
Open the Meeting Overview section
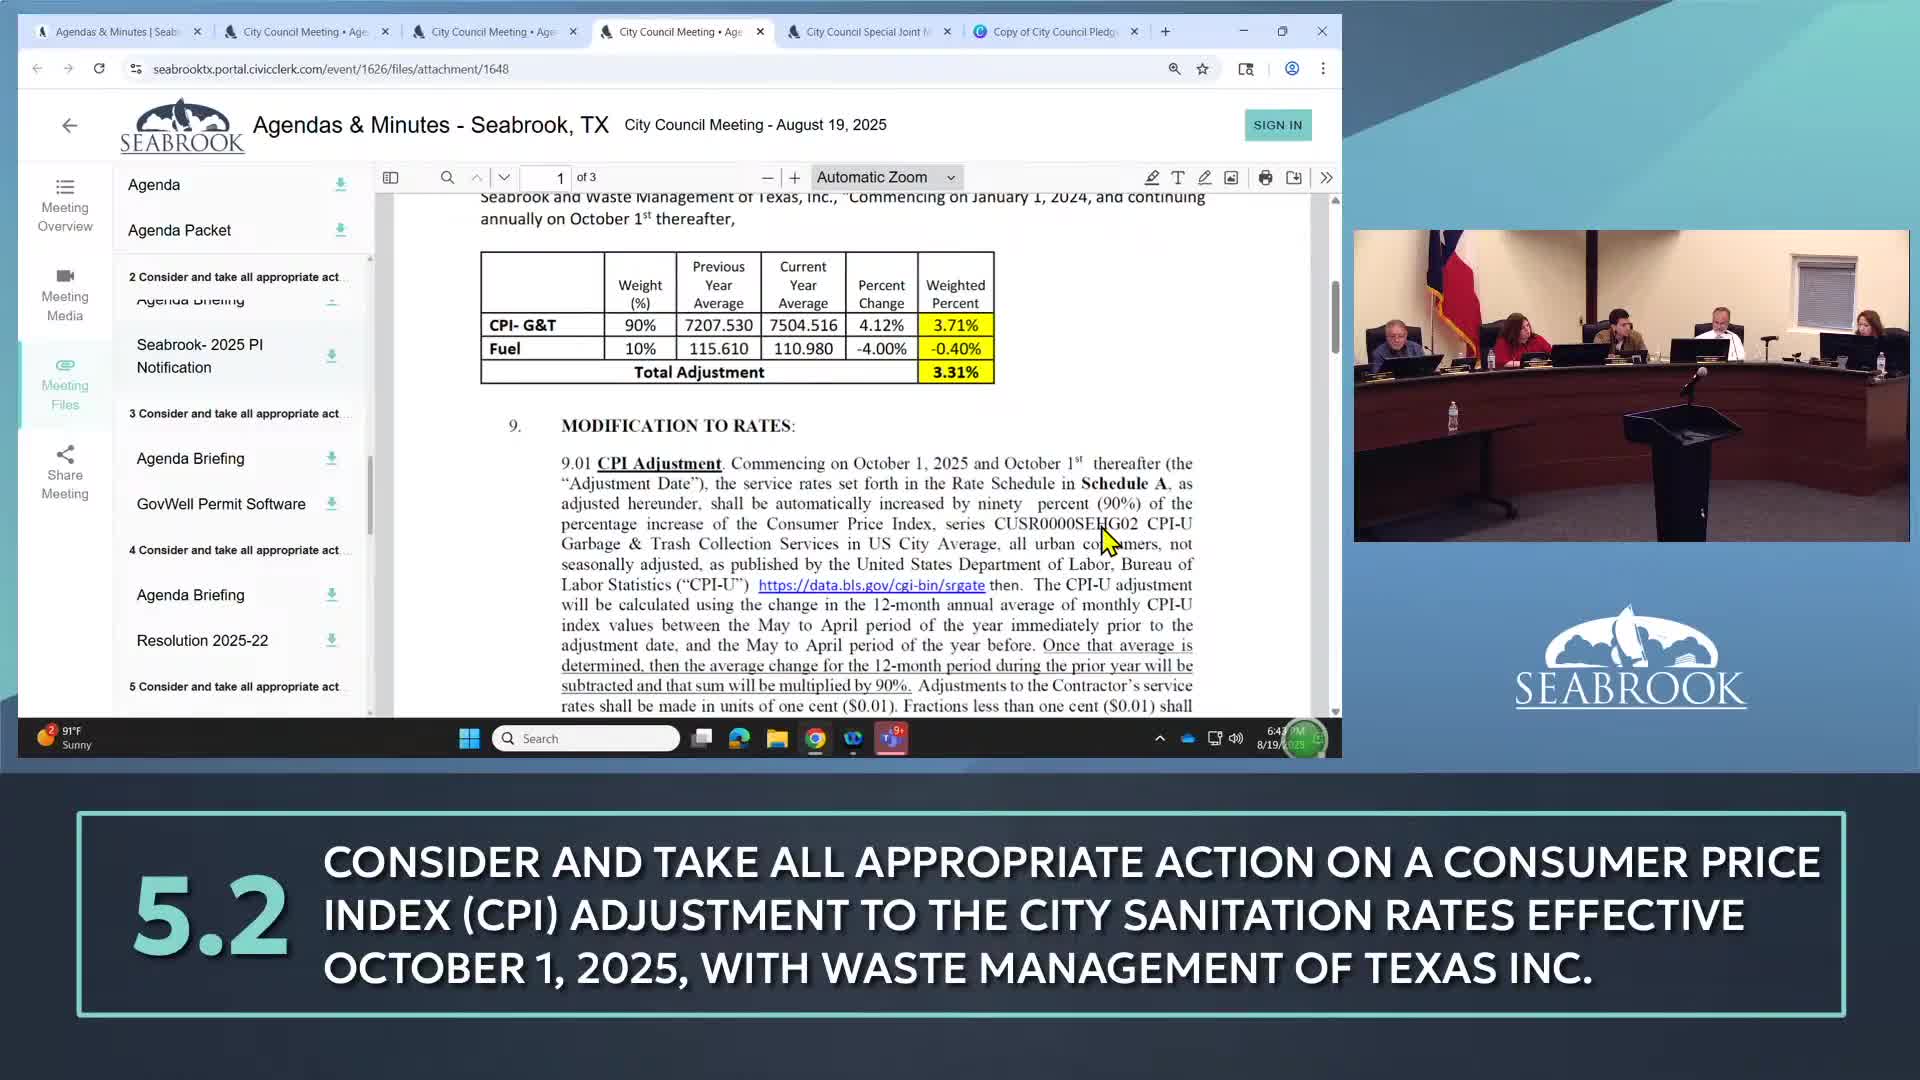[x=64, y=205]
